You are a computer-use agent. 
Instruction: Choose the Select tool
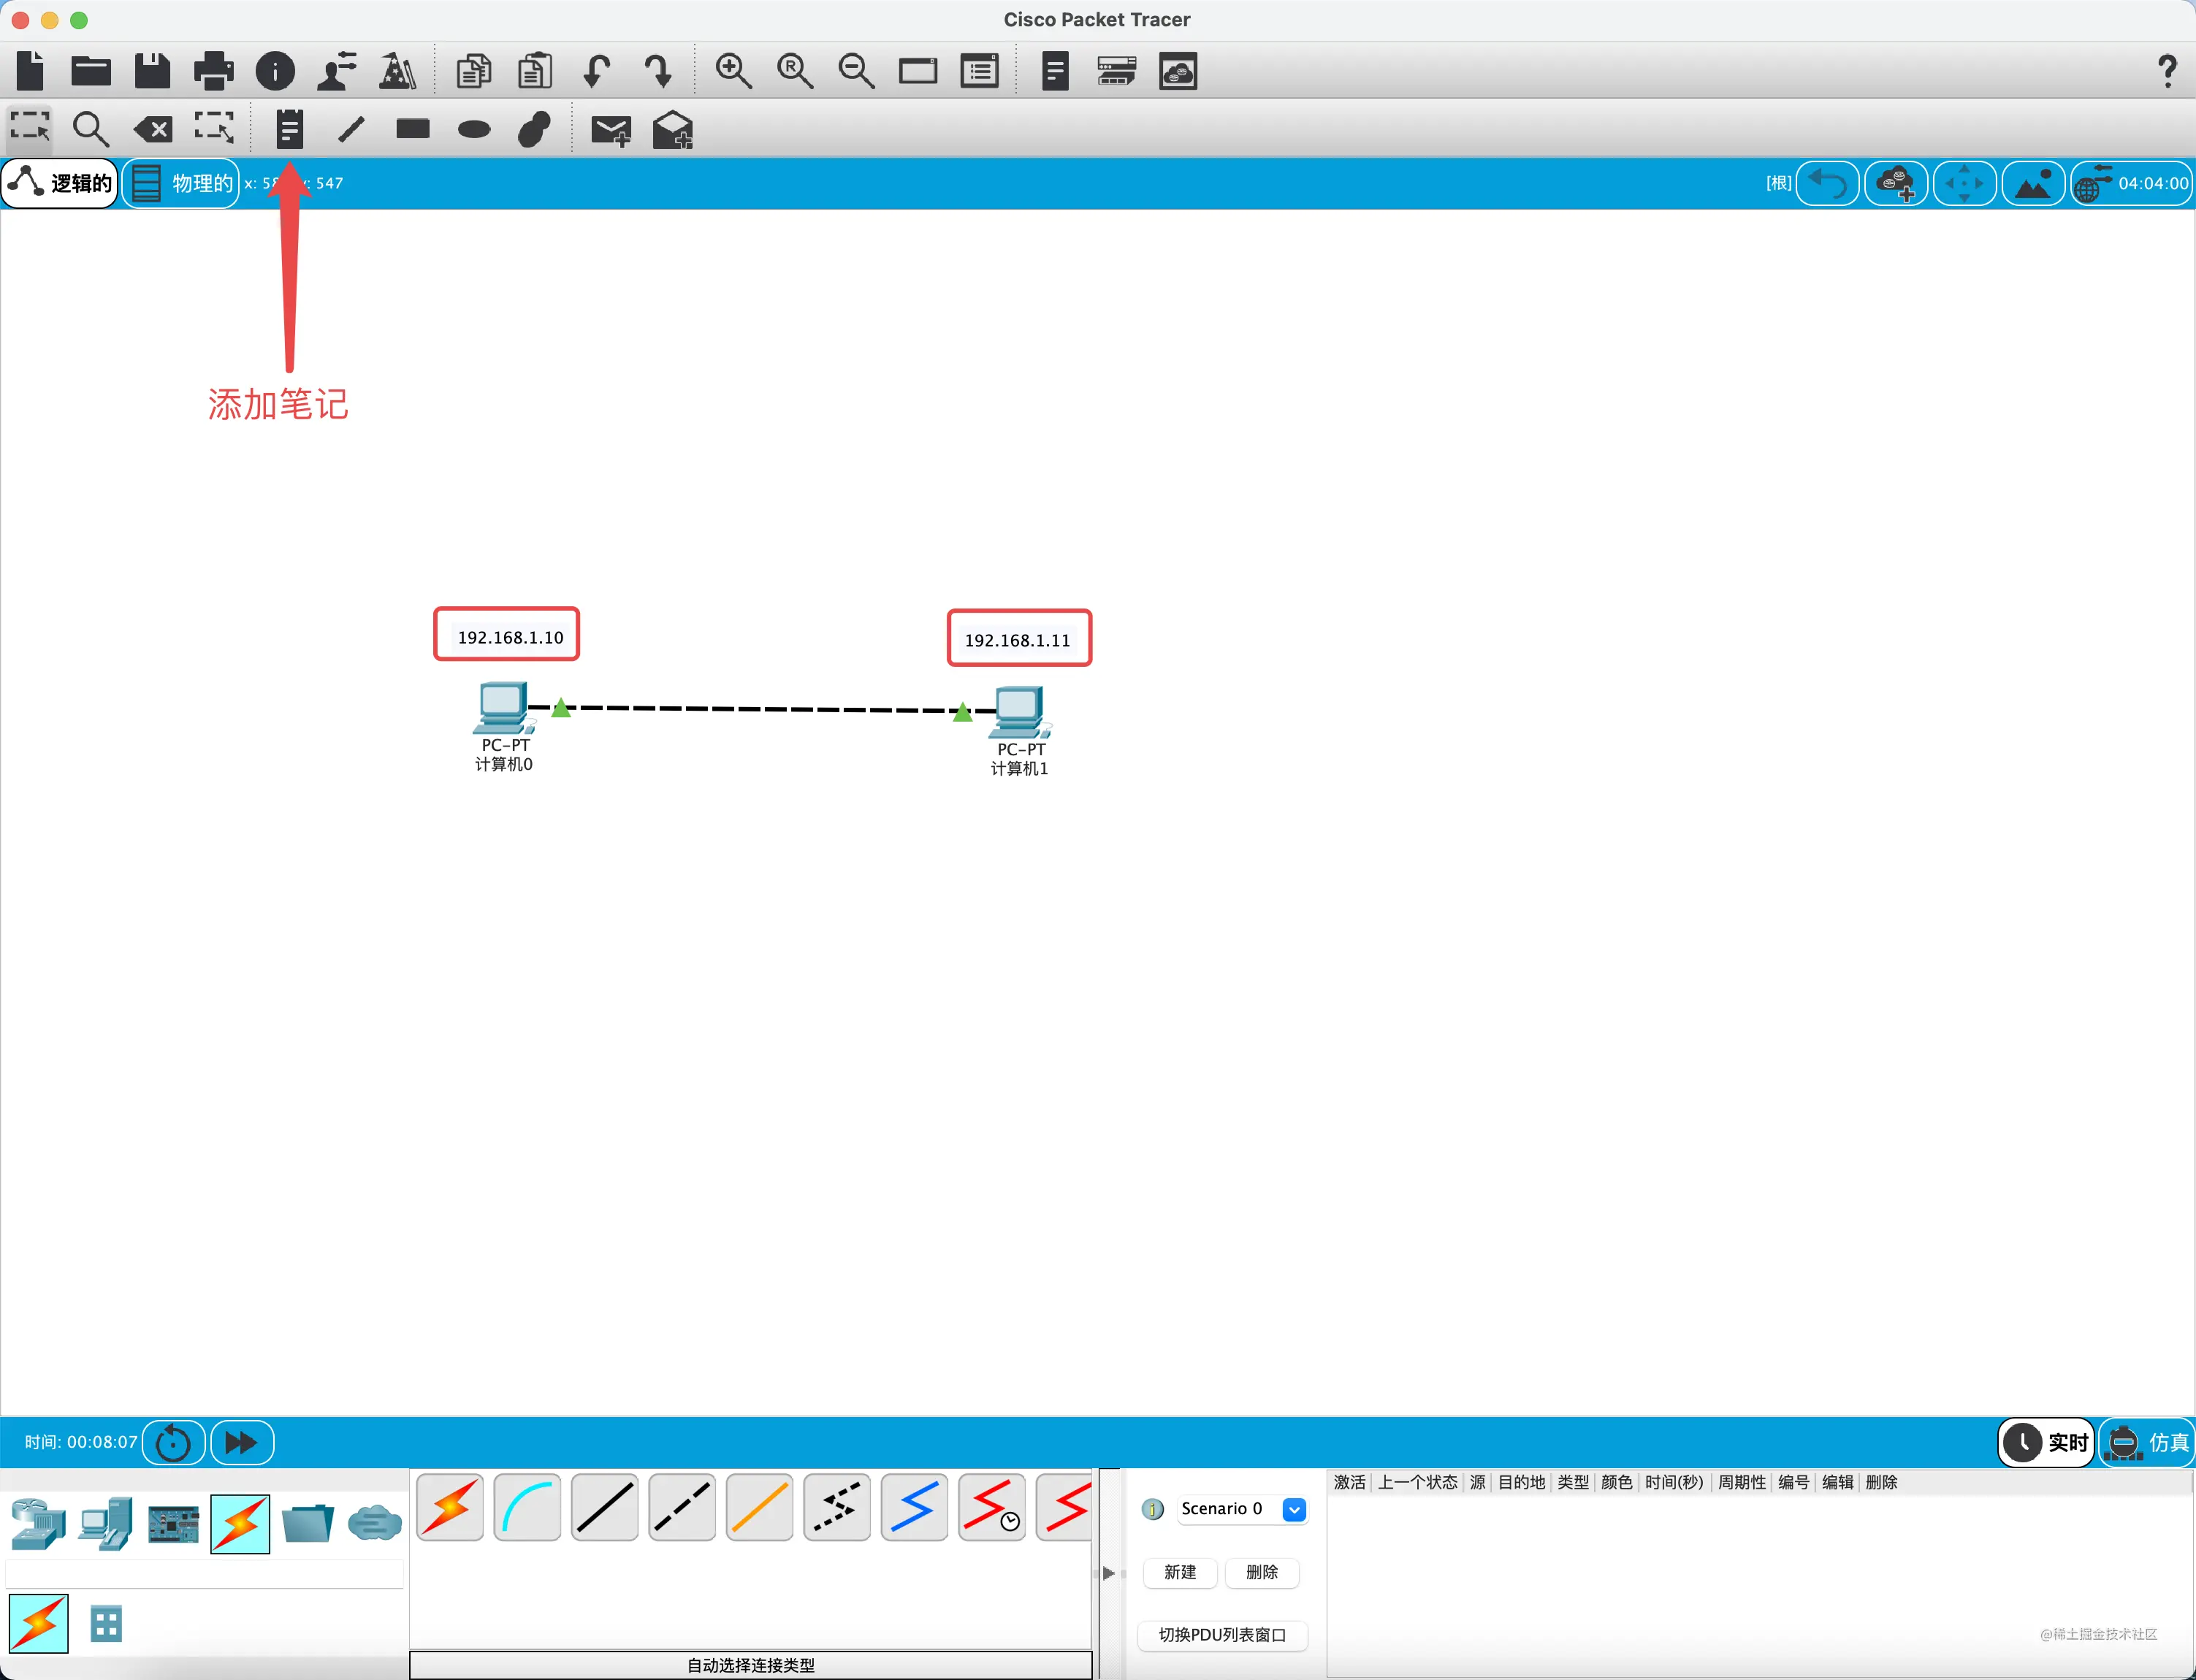(30, 128)
